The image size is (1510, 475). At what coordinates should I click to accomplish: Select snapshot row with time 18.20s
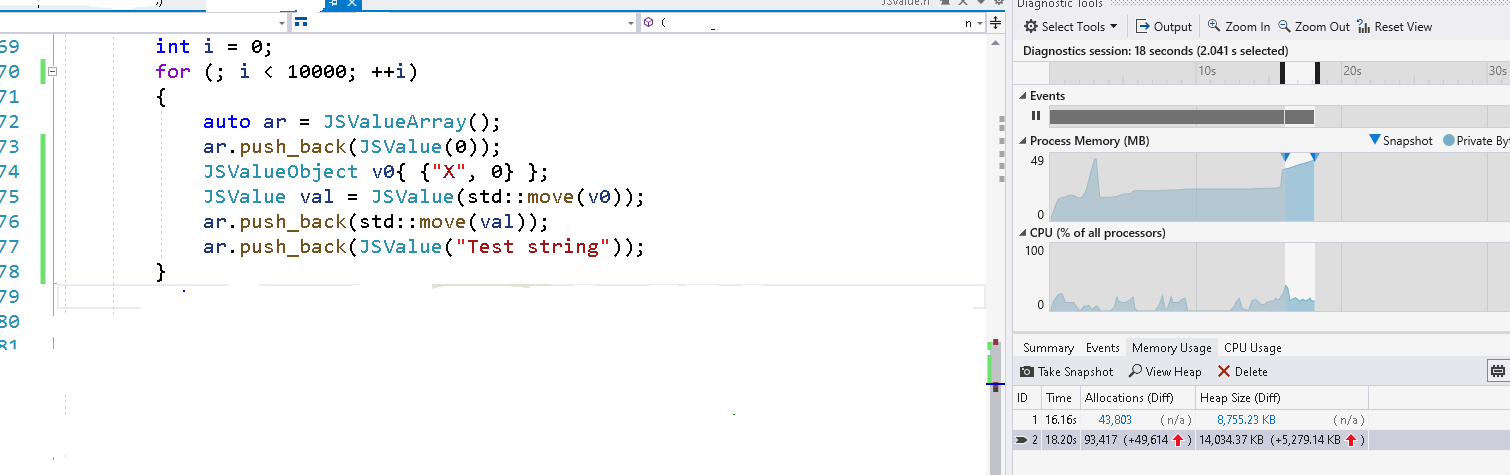(x=1261, y=440)
